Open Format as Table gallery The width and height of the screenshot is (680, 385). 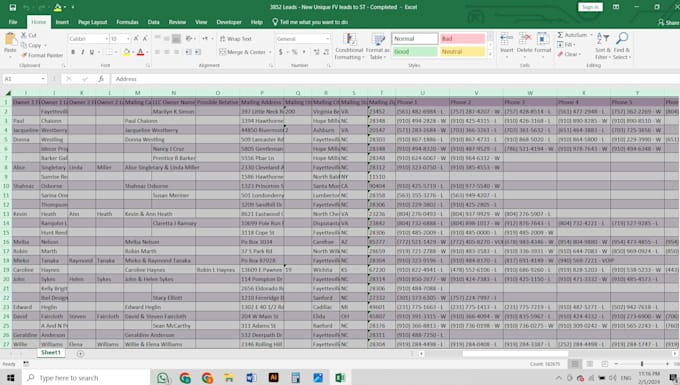click(378, 46)
